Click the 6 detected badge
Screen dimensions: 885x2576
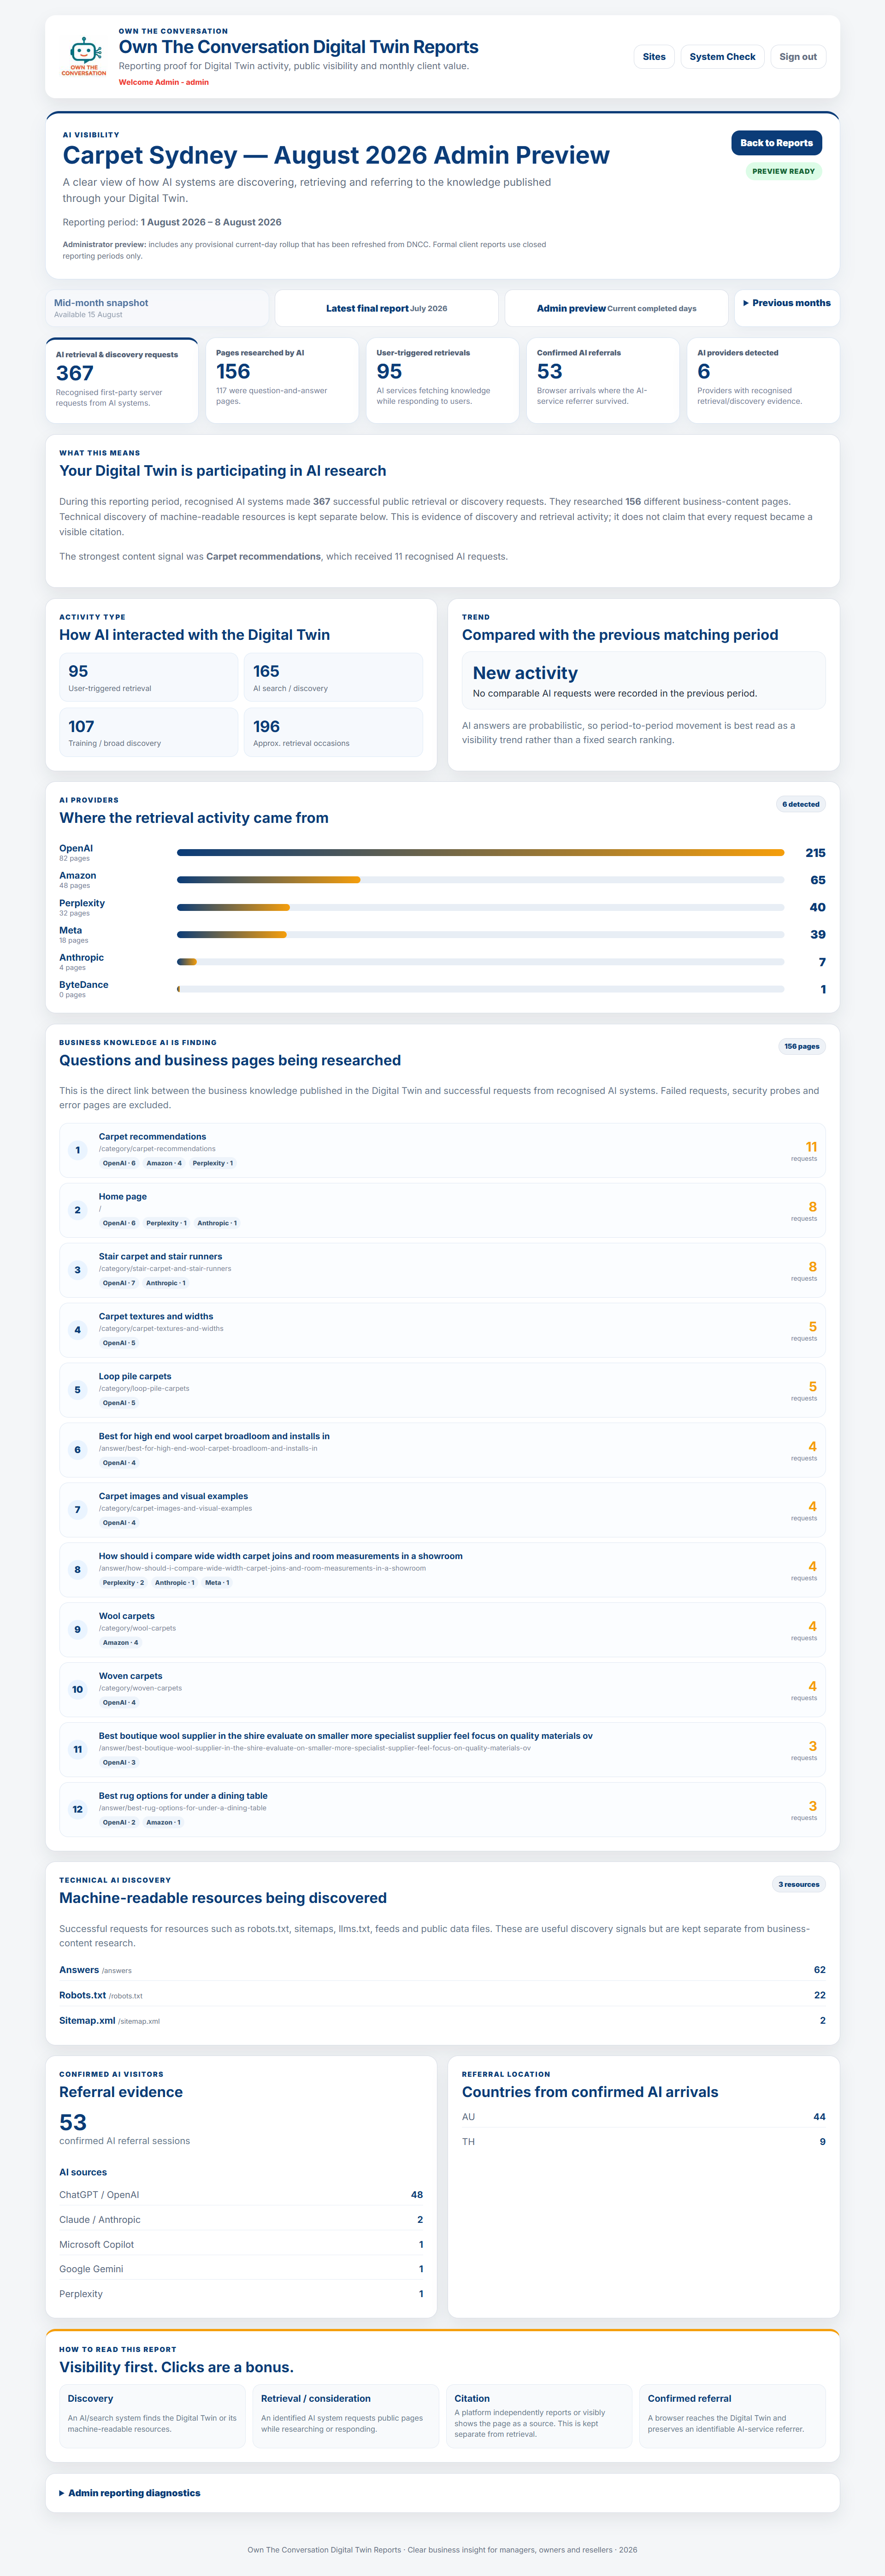click(x=801, y=804)
